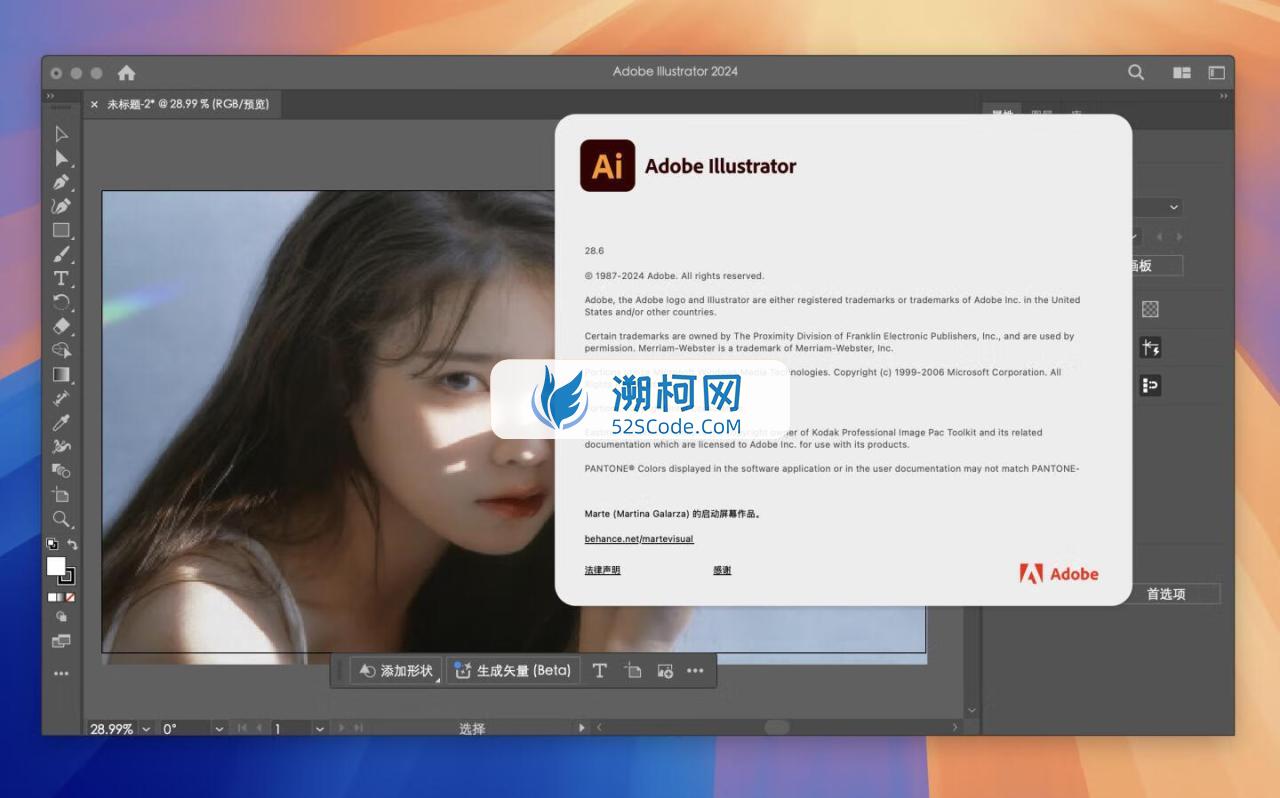The image size is (1280, 798).
Task: Expand status bar 选择 arrow menu
Action: coord(582,728)
